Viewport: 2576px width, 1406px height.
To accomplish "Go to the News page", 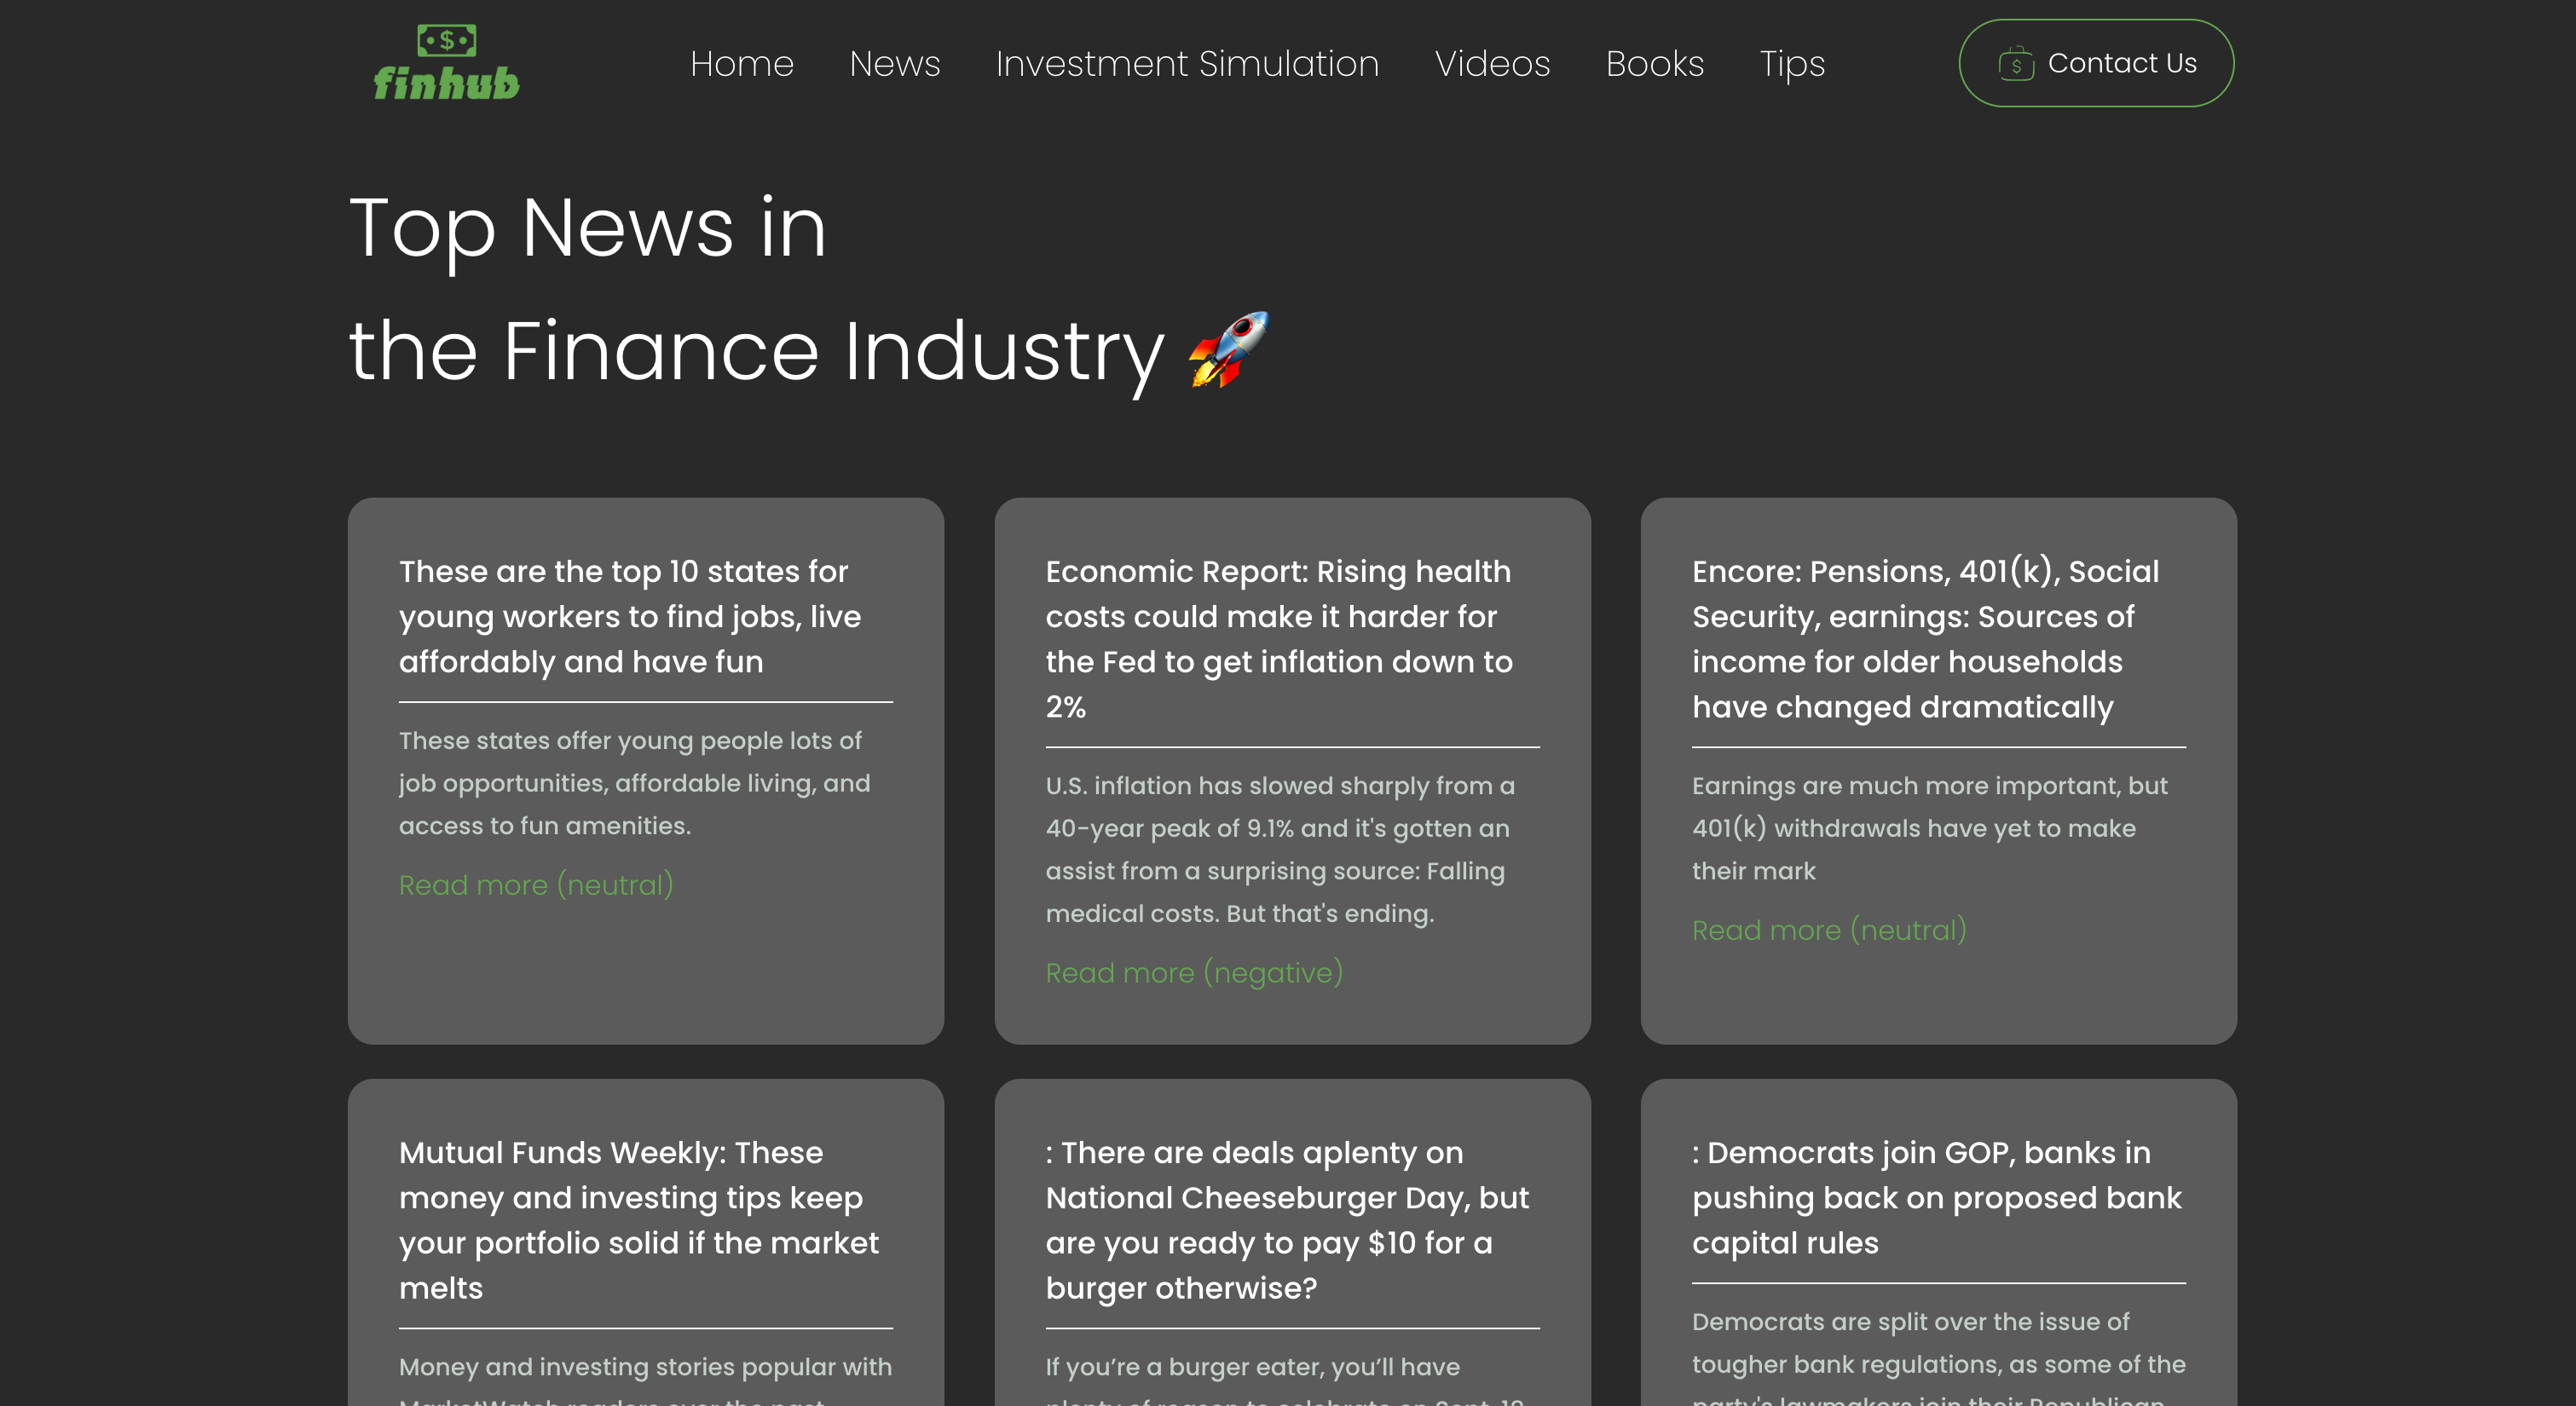I will point(894,64).
